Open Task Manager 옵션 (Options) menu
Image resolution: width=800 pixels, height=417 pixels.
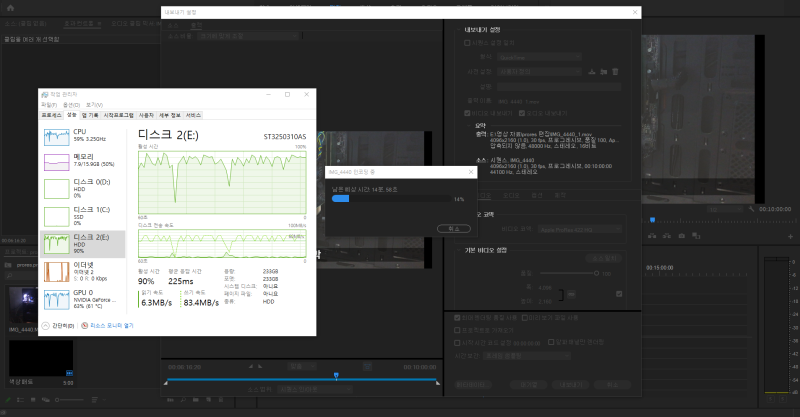71,105
